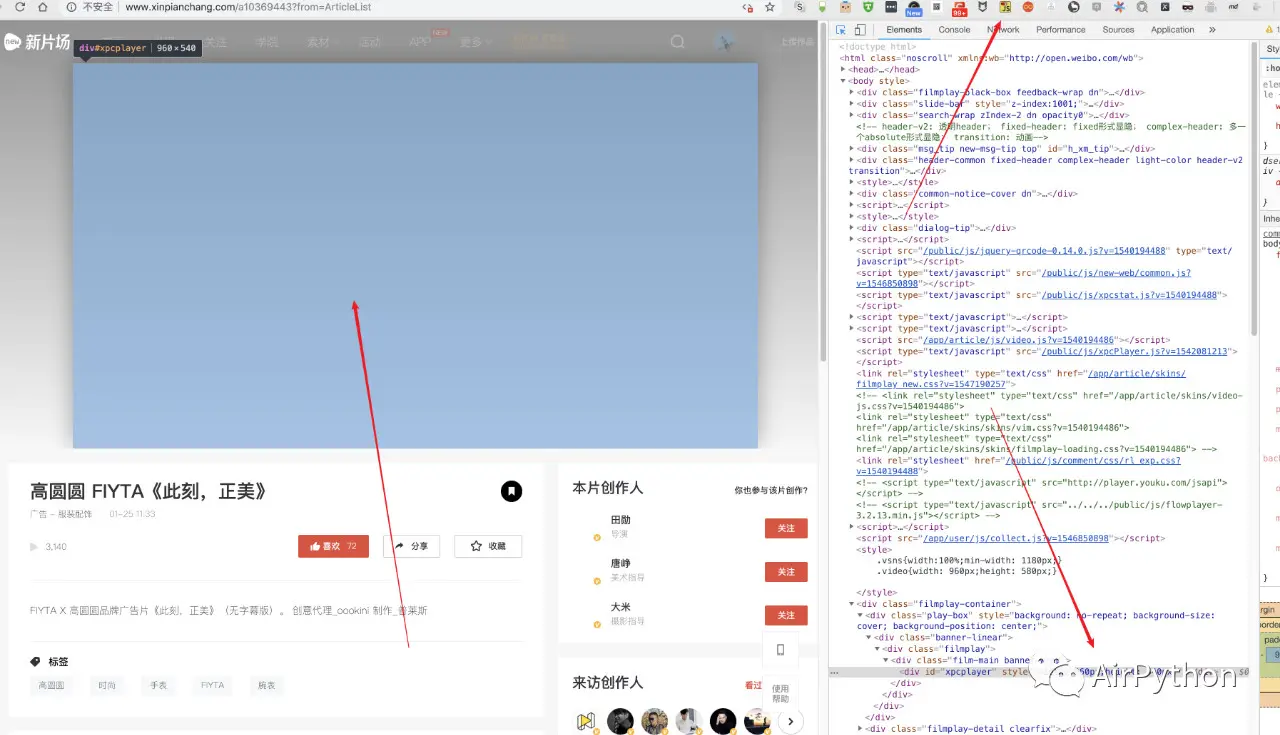Screen dimensions: 1280x735
Task: Switch to the Elements tab
Action: click(904, 30)
